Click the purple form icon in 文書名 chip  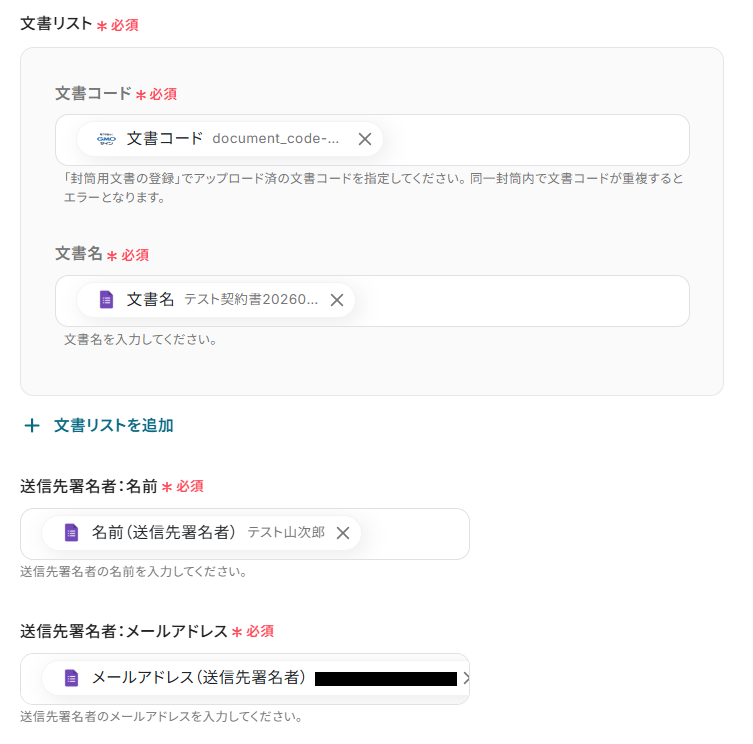(106, 300)
